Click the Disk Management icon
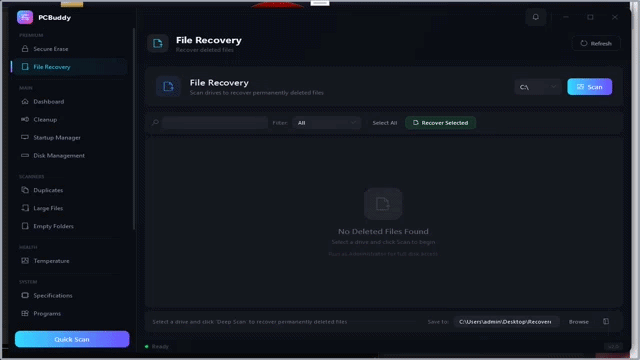Screen dimensions: 640x360 coord(25,155)
